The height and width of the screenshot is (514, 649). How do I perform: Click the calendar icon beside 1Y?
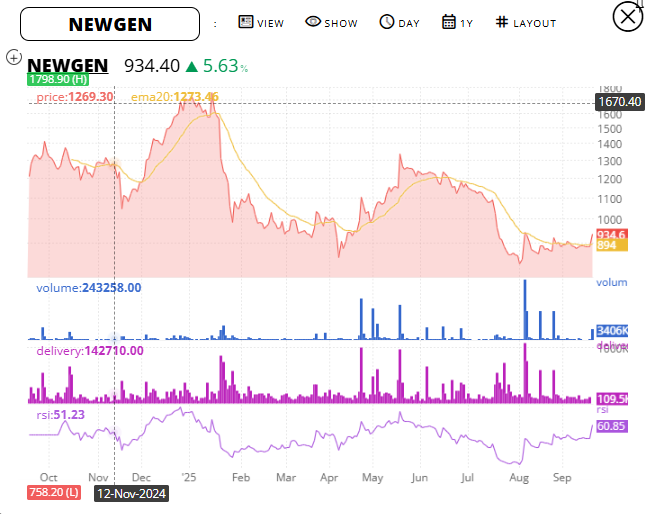coord(449,22)
